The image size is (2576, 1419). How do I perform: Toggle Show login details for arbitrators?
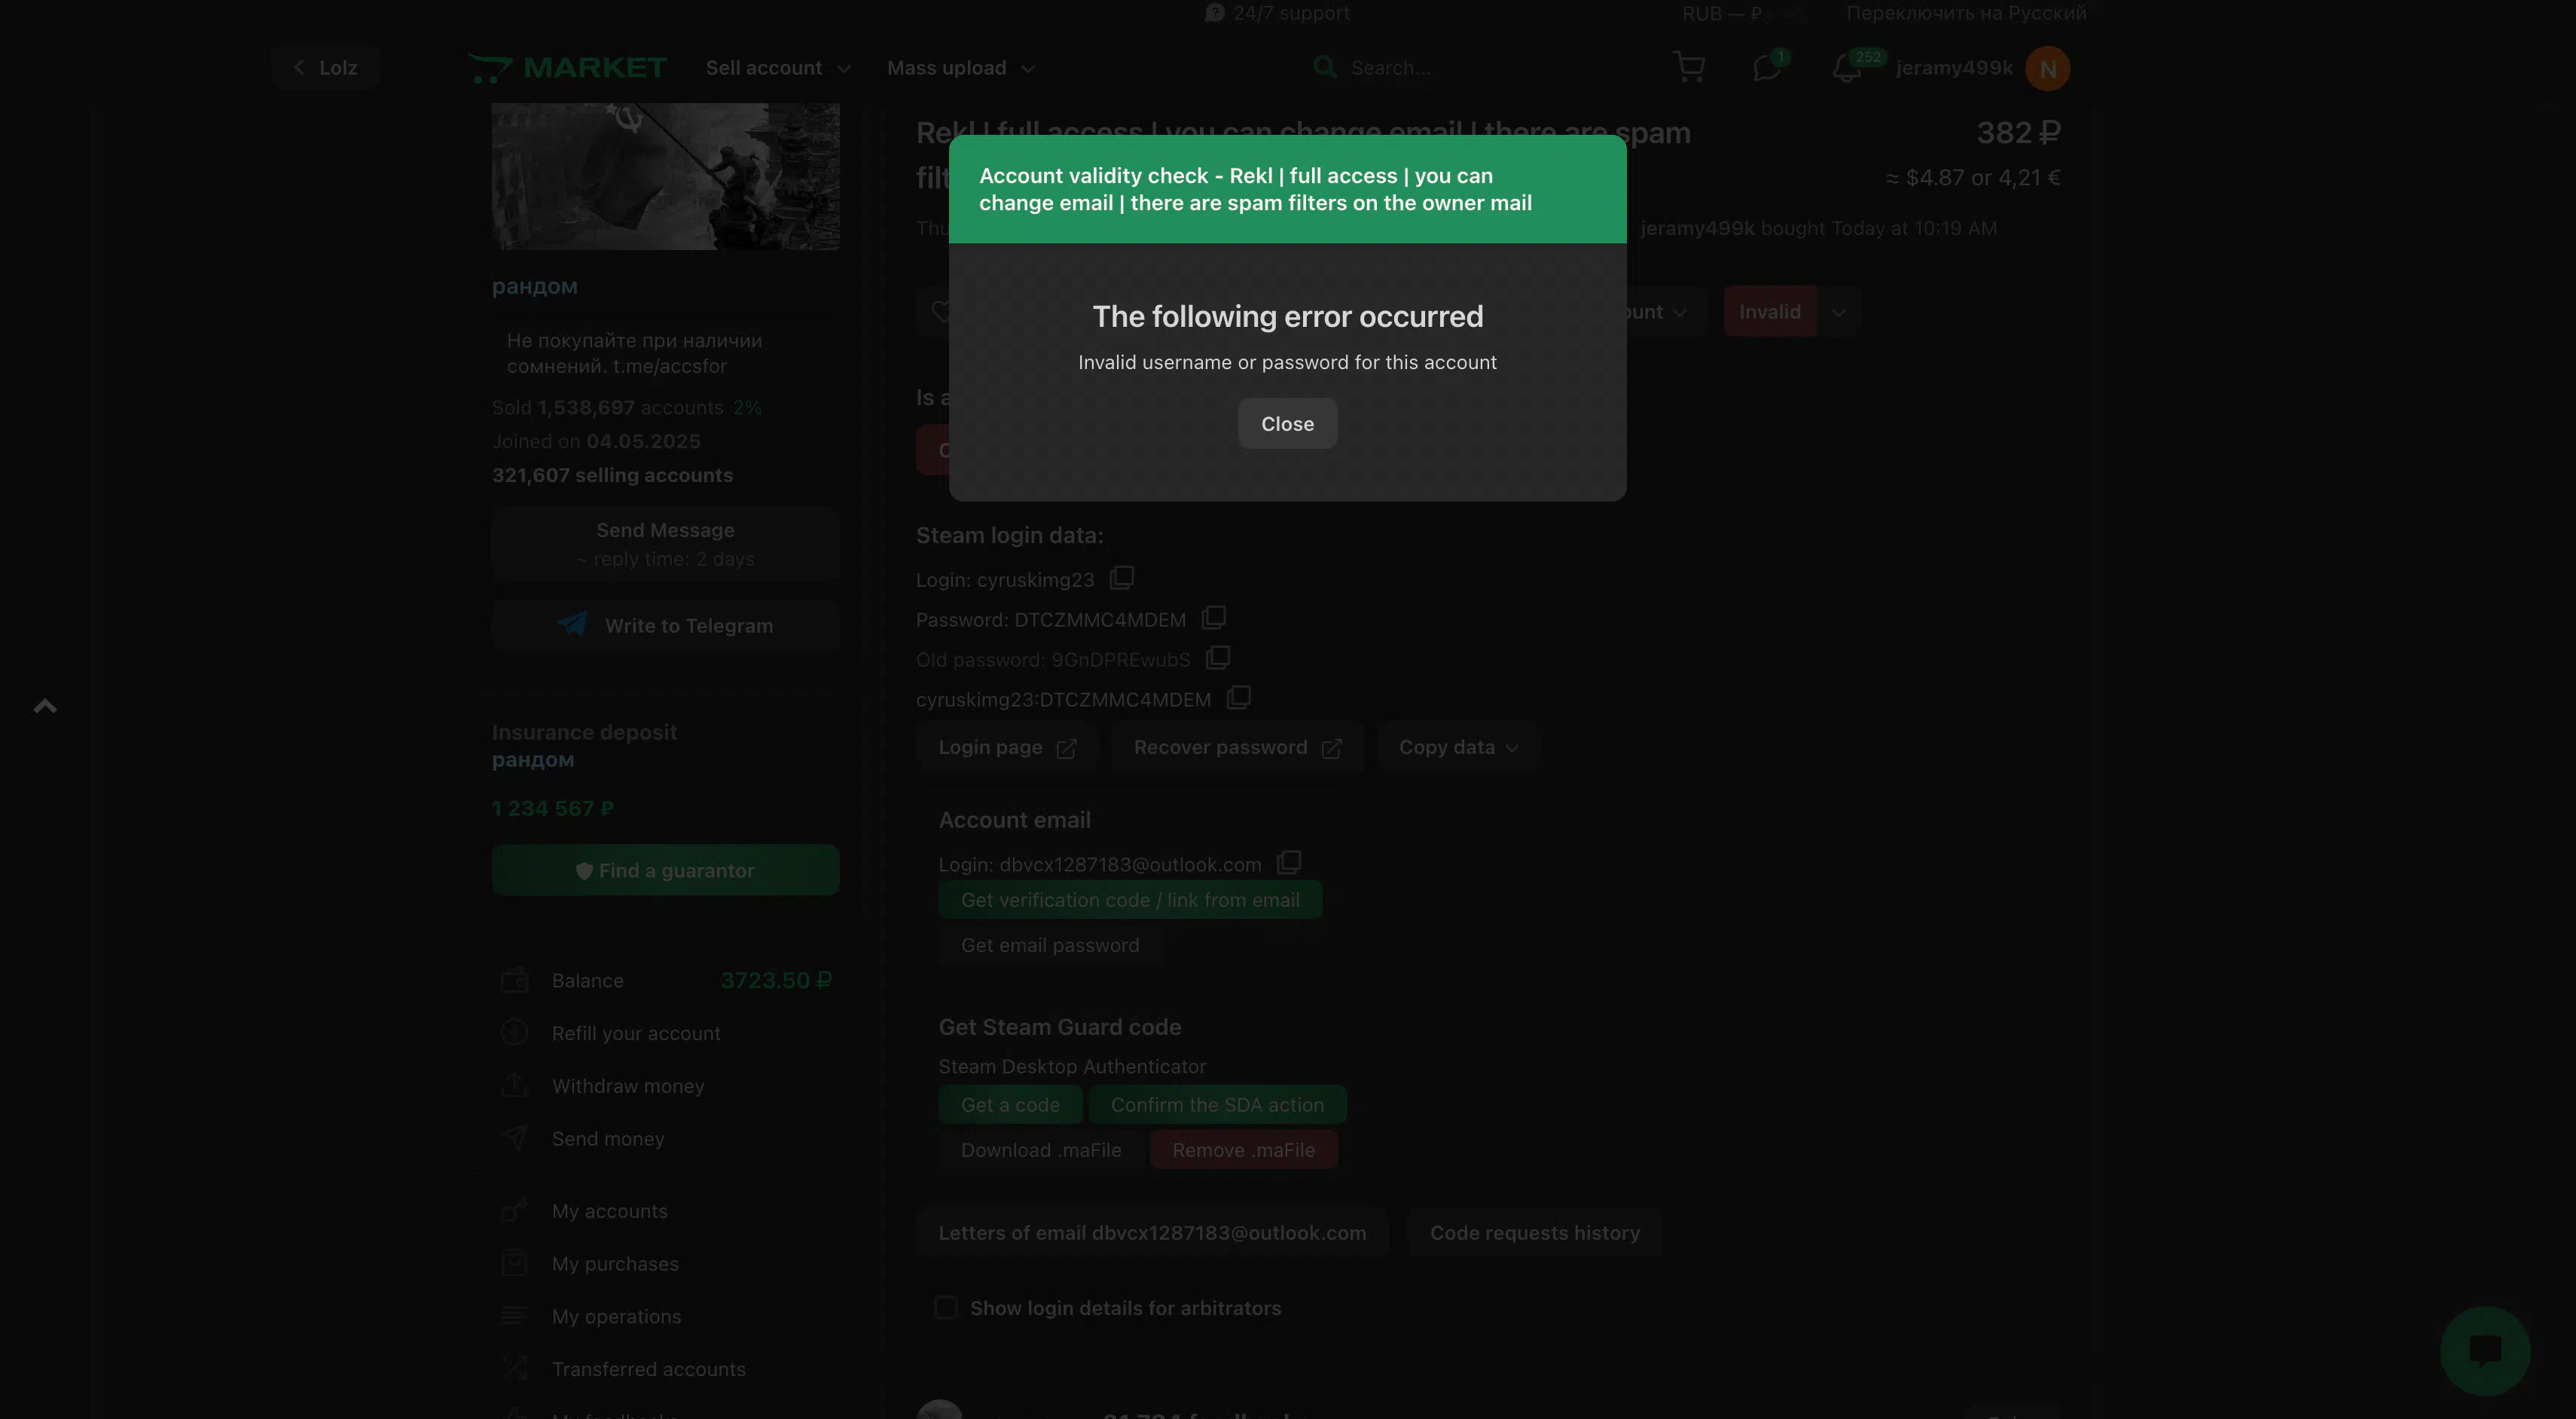945,1307
